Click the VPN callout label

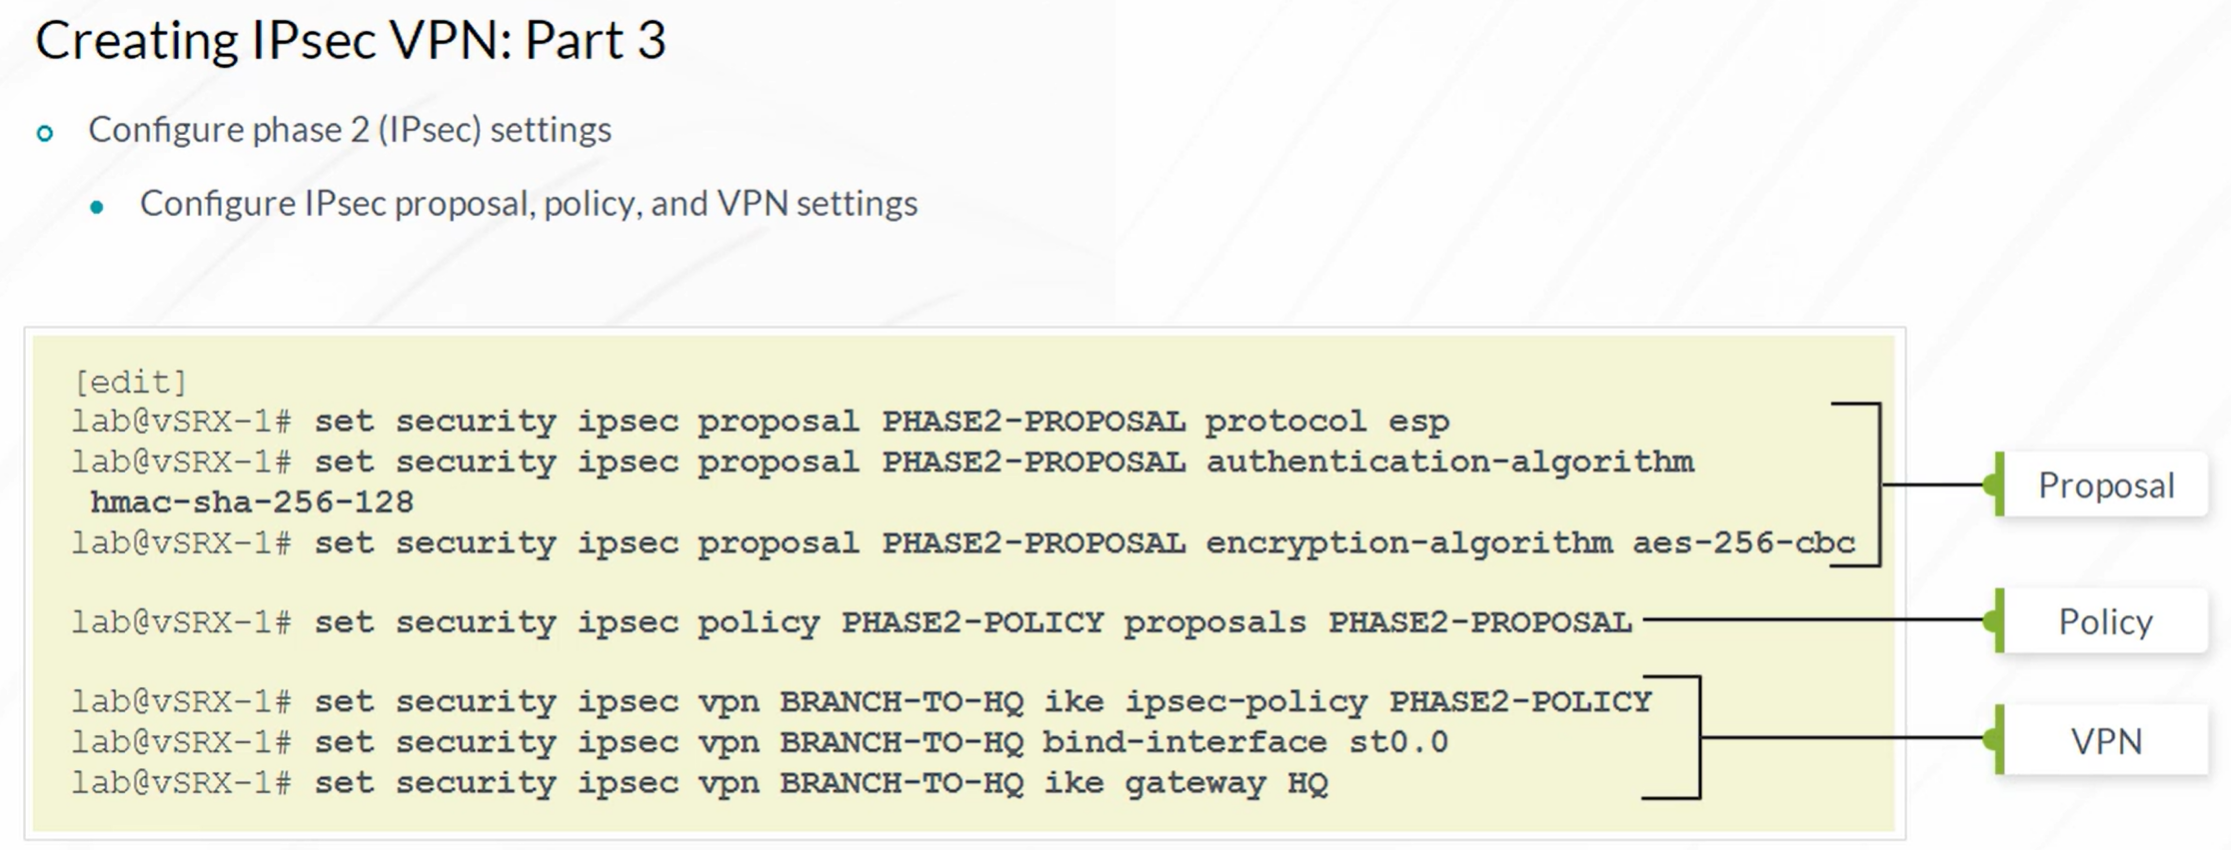pyautogui.click(x=2106, y=741)
